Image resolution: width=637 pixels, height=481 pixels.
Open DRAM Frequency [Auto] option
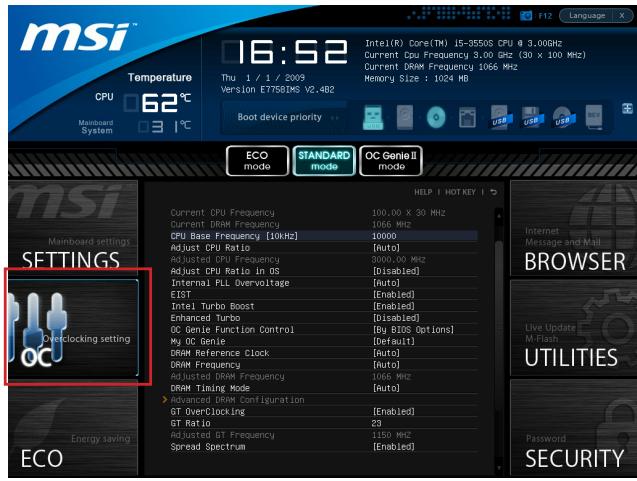coord(386,365)
